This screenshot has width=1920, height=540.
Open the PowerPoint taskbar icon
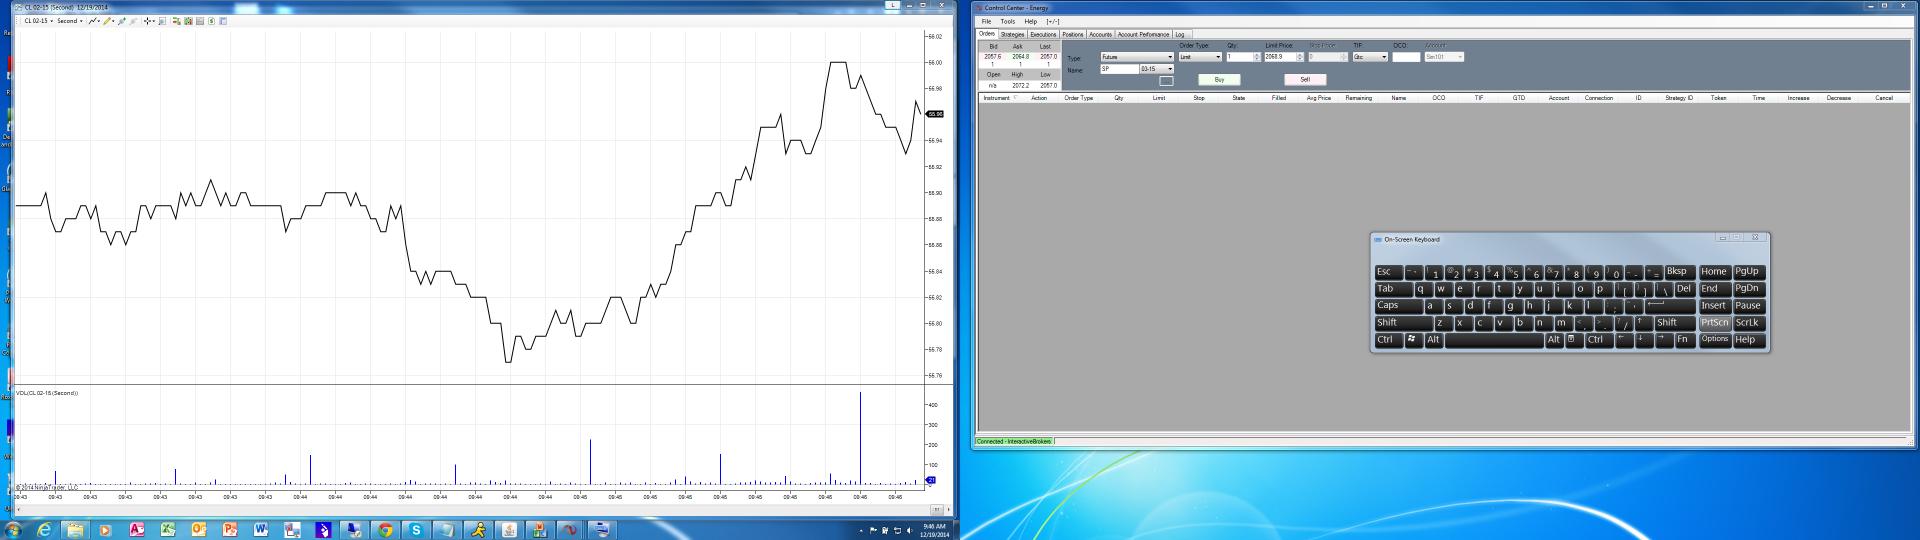click(230, 530)
